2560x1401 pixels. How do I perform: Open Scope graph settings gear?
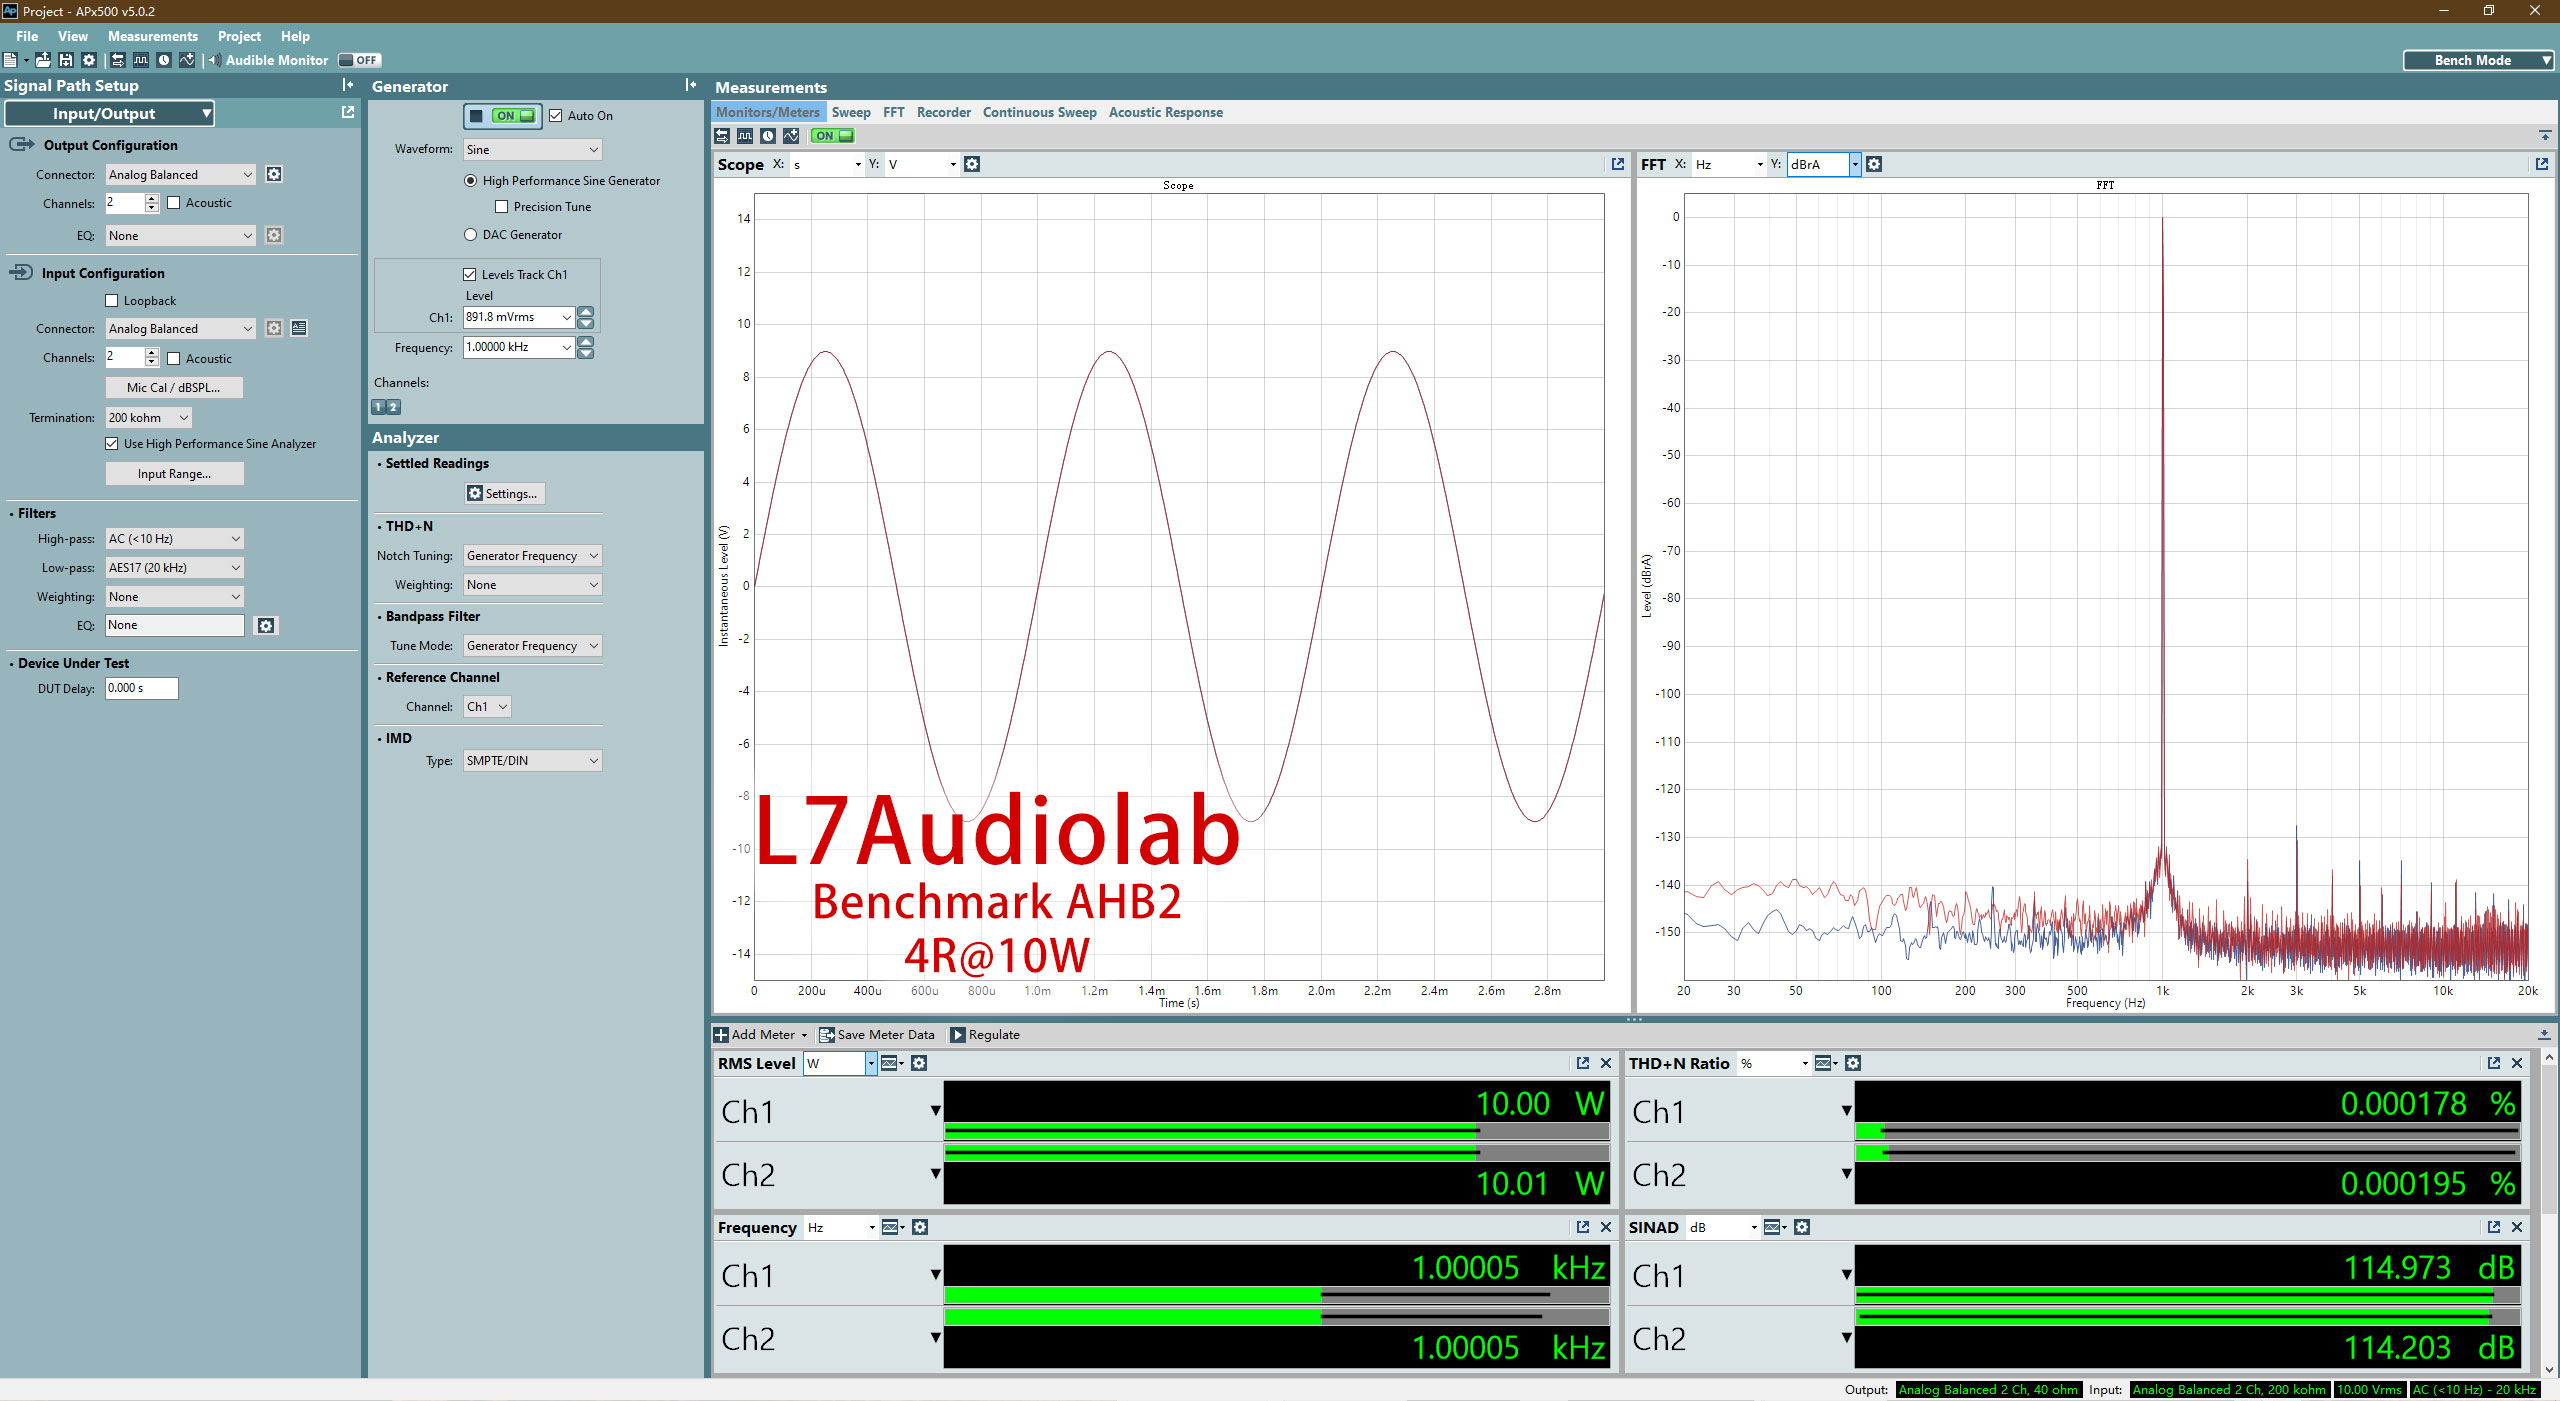tap(972, 164)
